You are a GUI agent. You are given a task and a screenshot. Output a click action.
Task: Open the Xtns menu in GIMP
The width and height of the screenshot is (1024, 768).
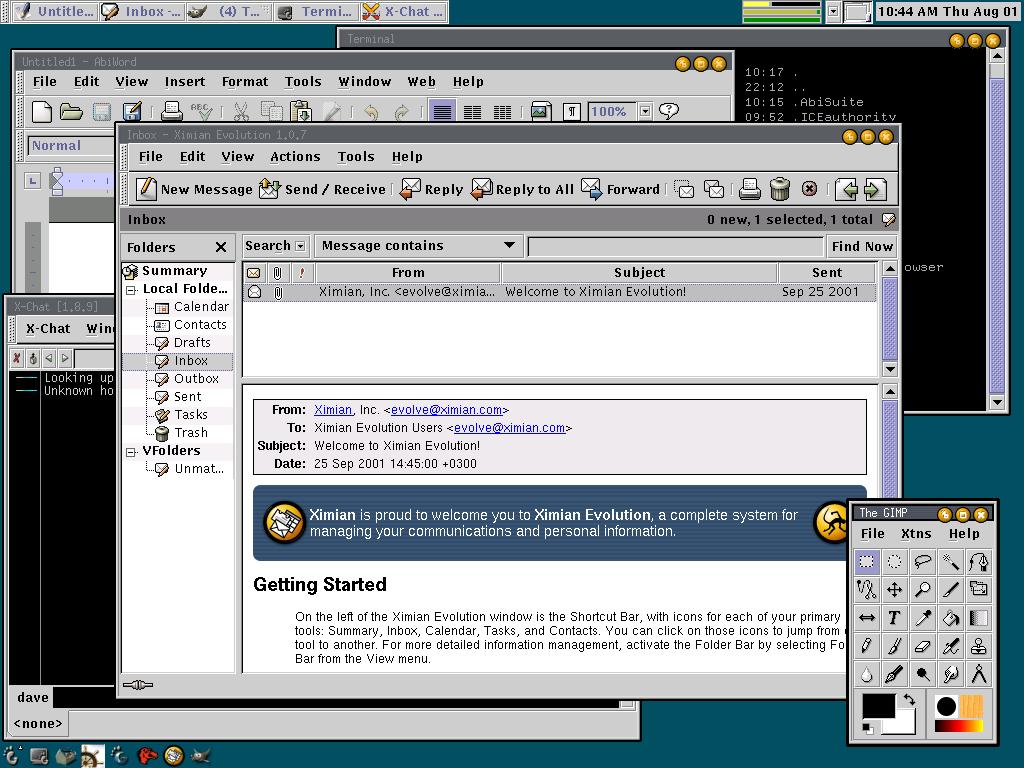916,534
